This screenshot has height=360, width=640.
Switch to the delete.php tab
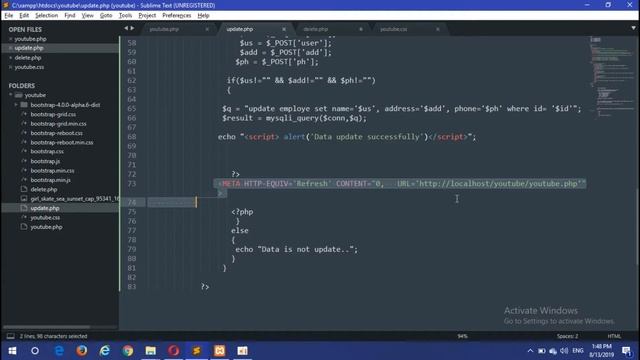[316, 29]
